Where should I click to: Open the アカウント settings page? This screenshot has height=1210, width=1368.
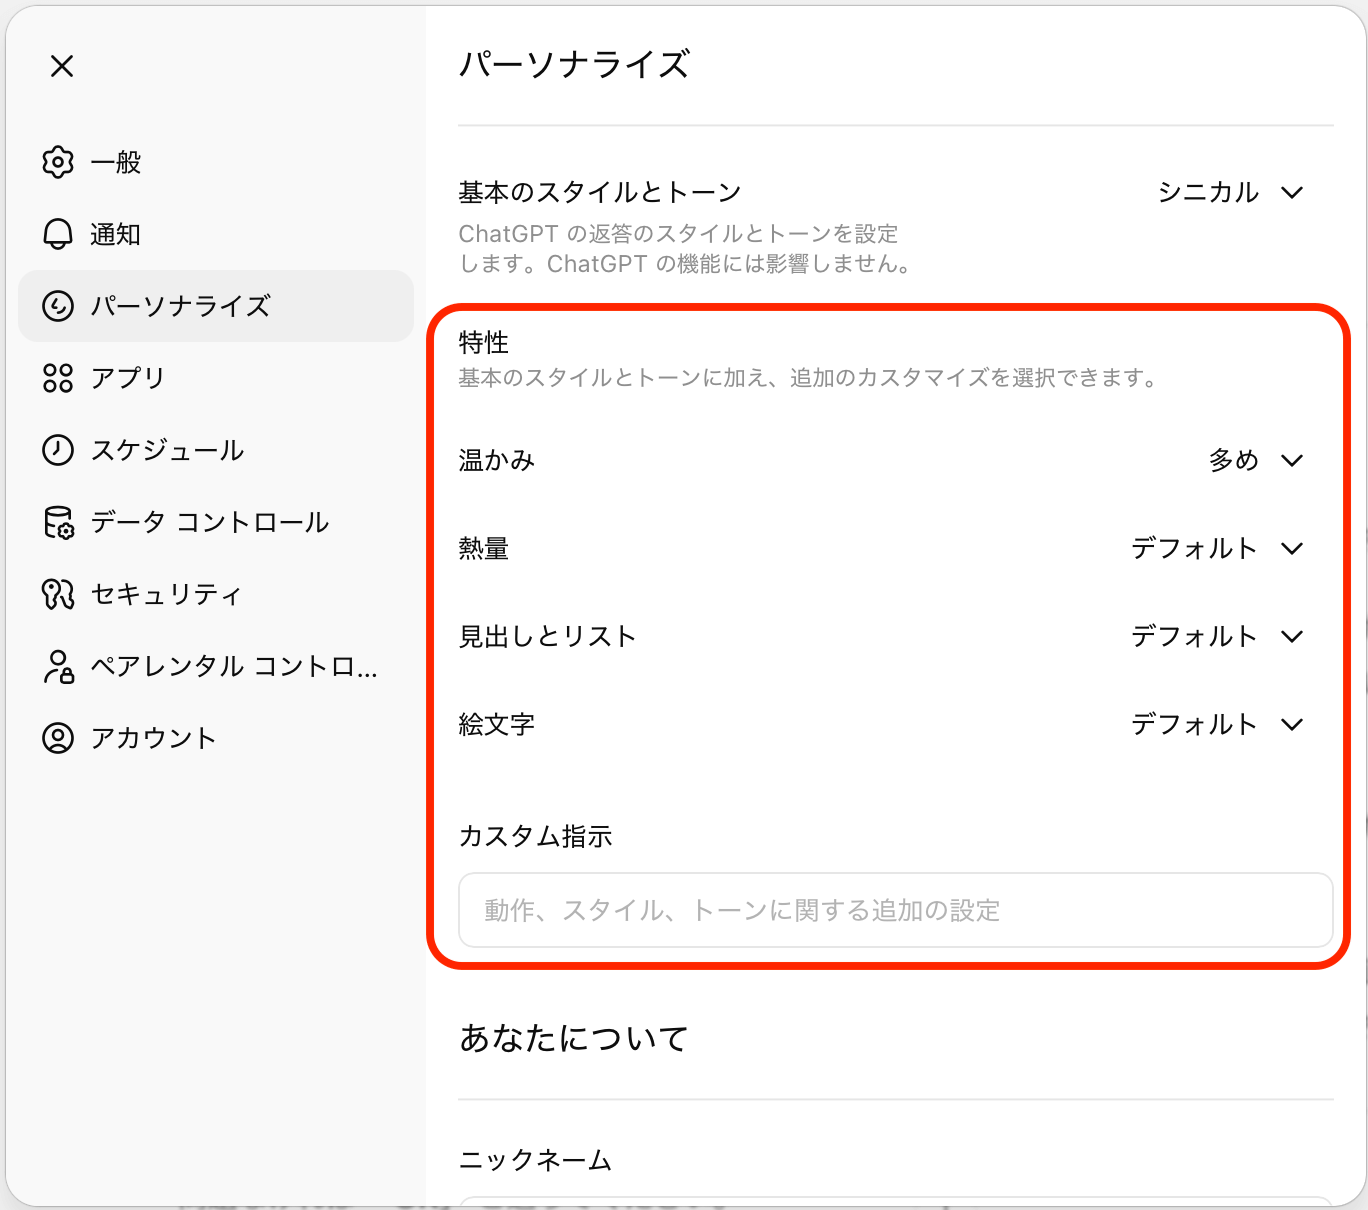tap(153, 738)
